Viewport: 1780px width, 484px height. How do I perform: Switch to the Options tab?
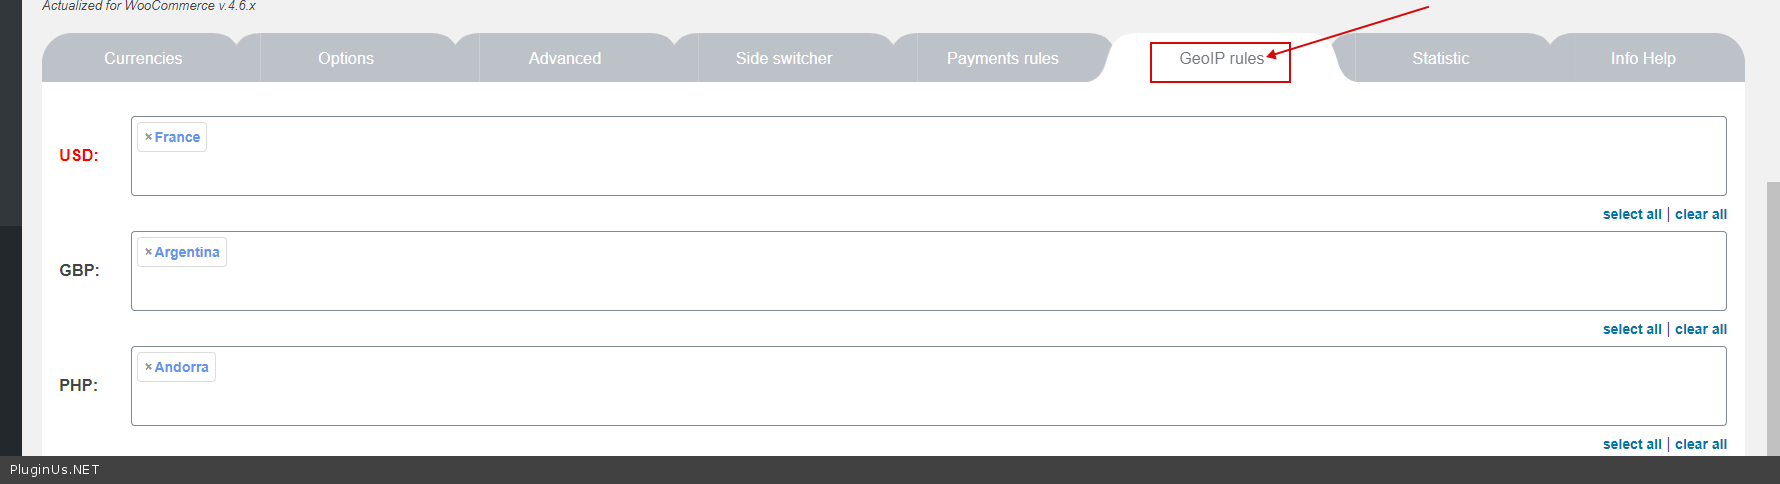click(x=346, y=58)
